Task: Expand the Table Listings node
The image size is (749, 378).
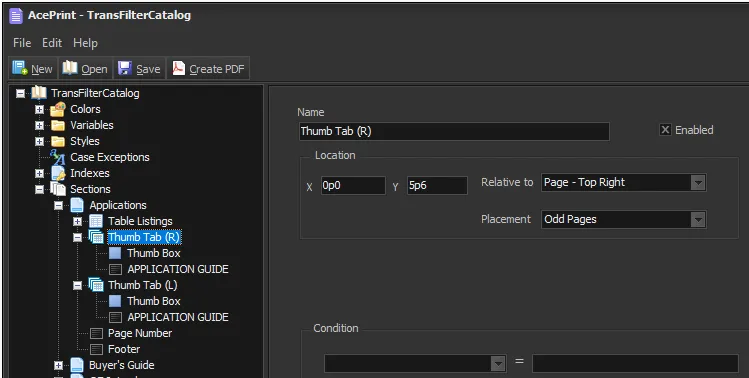Action: (77, 221)
